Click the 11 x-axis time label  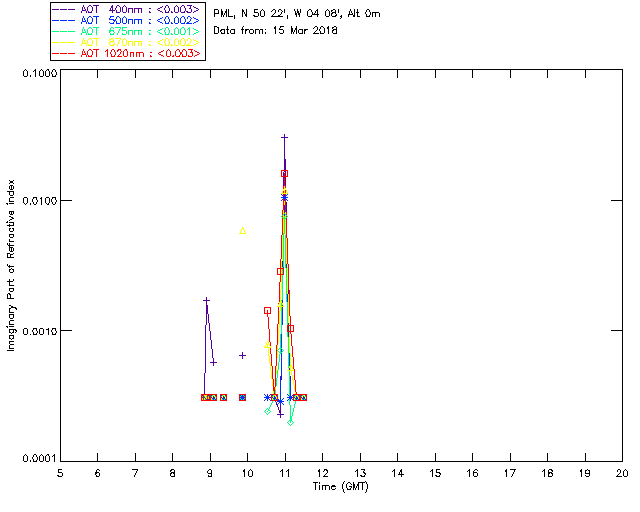coord(285,474)
